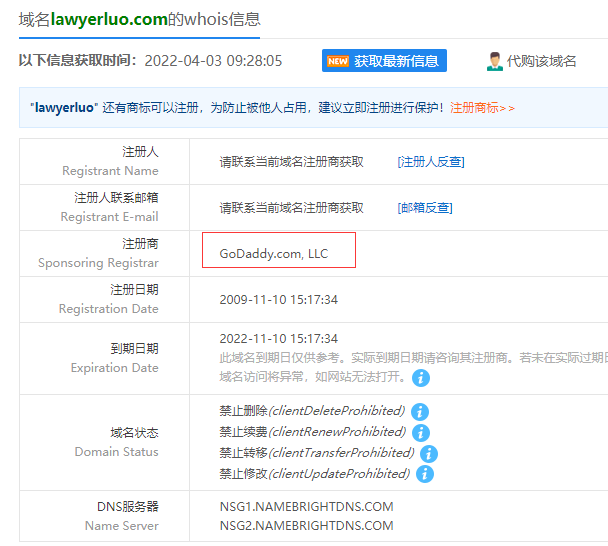
Task: Click the bold "lawyerluo" in the trademark notice
Action: tap(63, 107)
